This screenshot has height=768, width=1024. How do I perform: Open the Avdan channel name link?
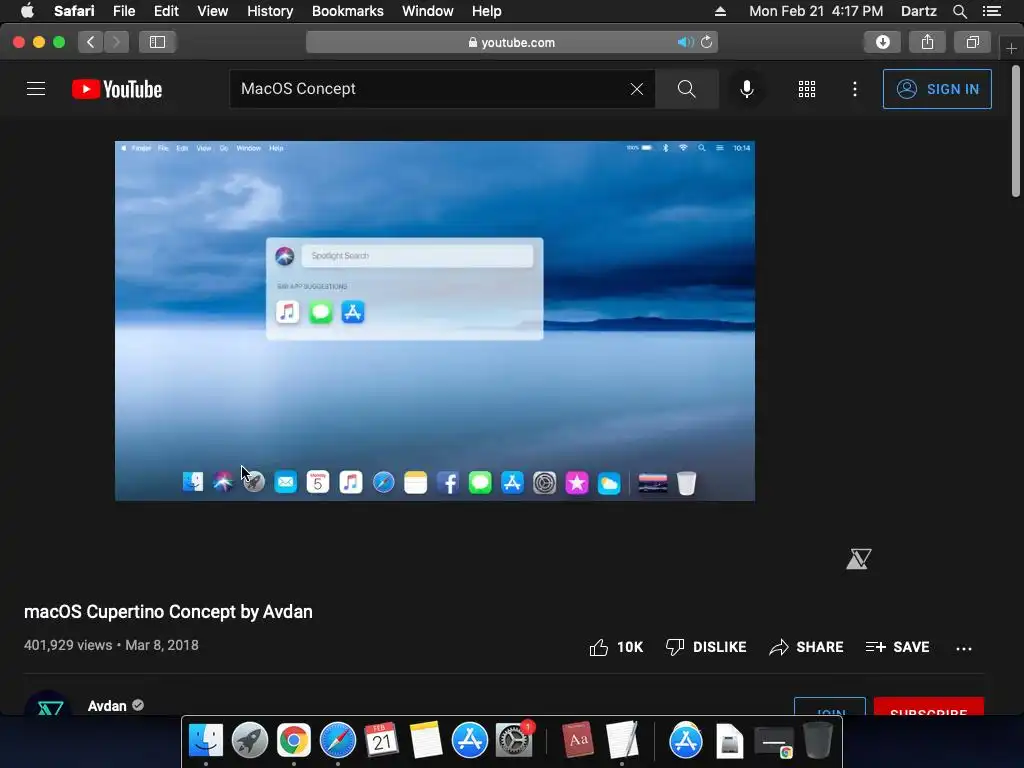107,706
